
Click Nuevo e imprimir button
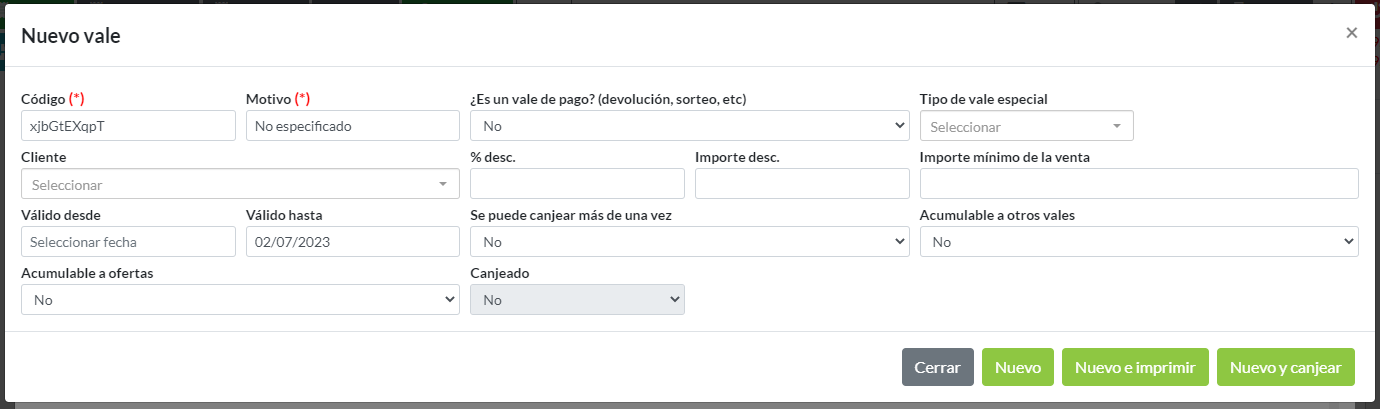click(x=1135, y=367)
